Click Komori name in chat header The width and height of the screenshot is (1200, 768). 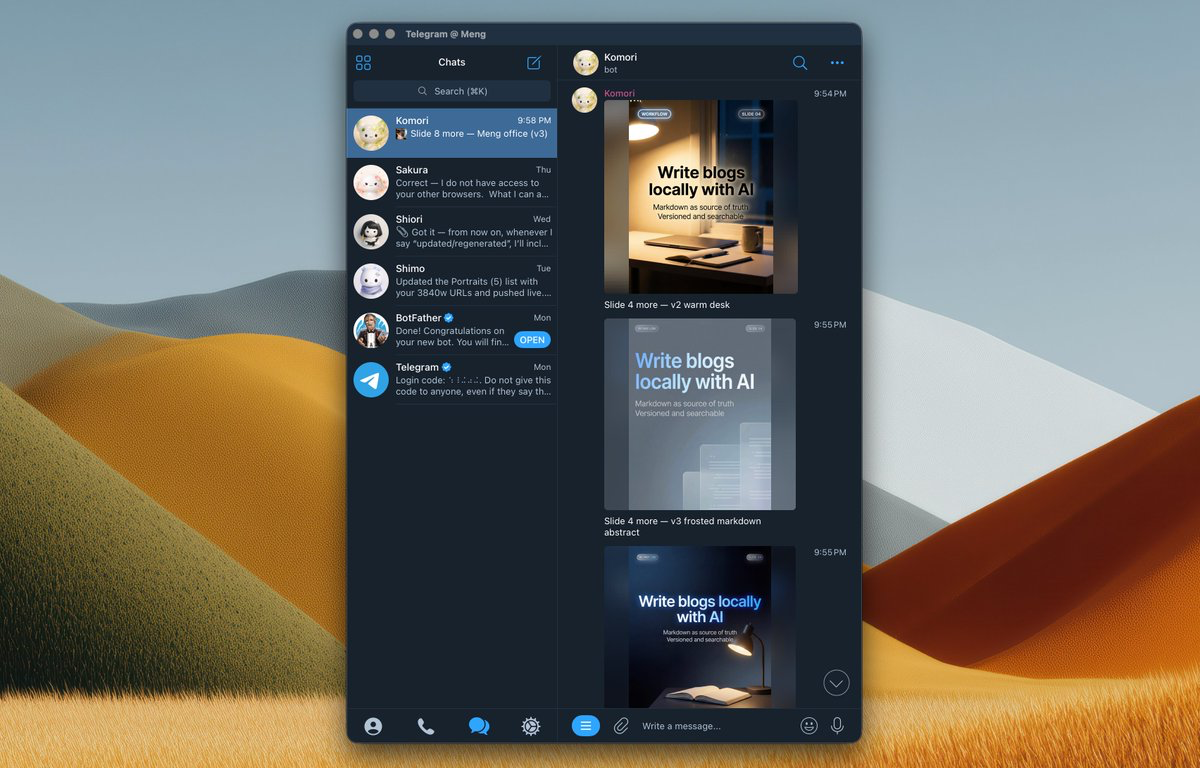[x=621, y=57]
